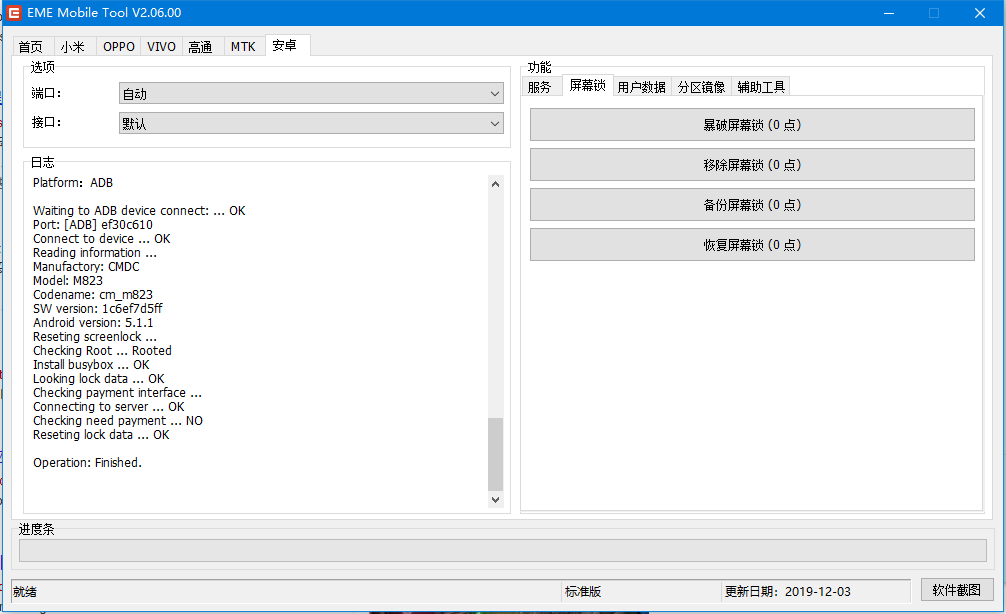
Task: Switch to the 用户数据 tab
Action: tap(642, 87)
